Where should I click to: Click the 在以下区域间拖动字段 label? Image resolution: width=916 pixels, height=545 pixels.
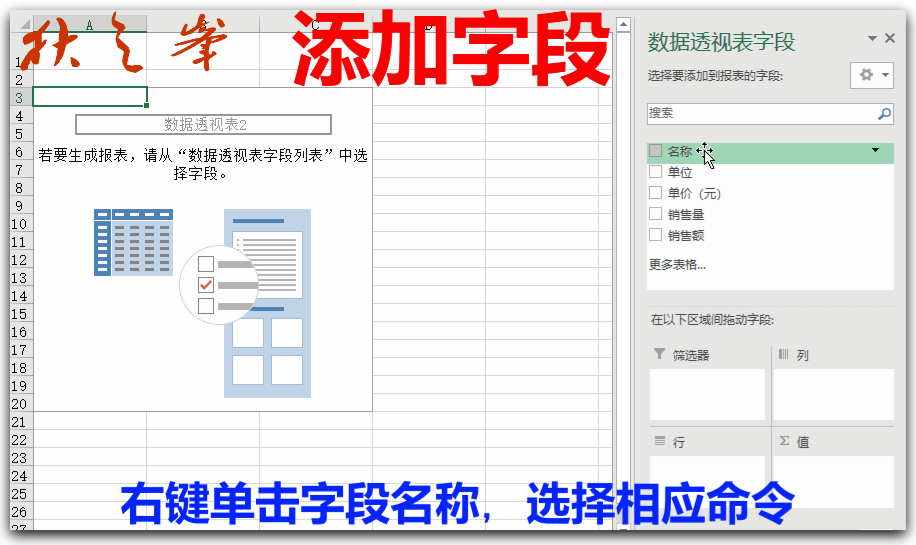coord(712,320)
